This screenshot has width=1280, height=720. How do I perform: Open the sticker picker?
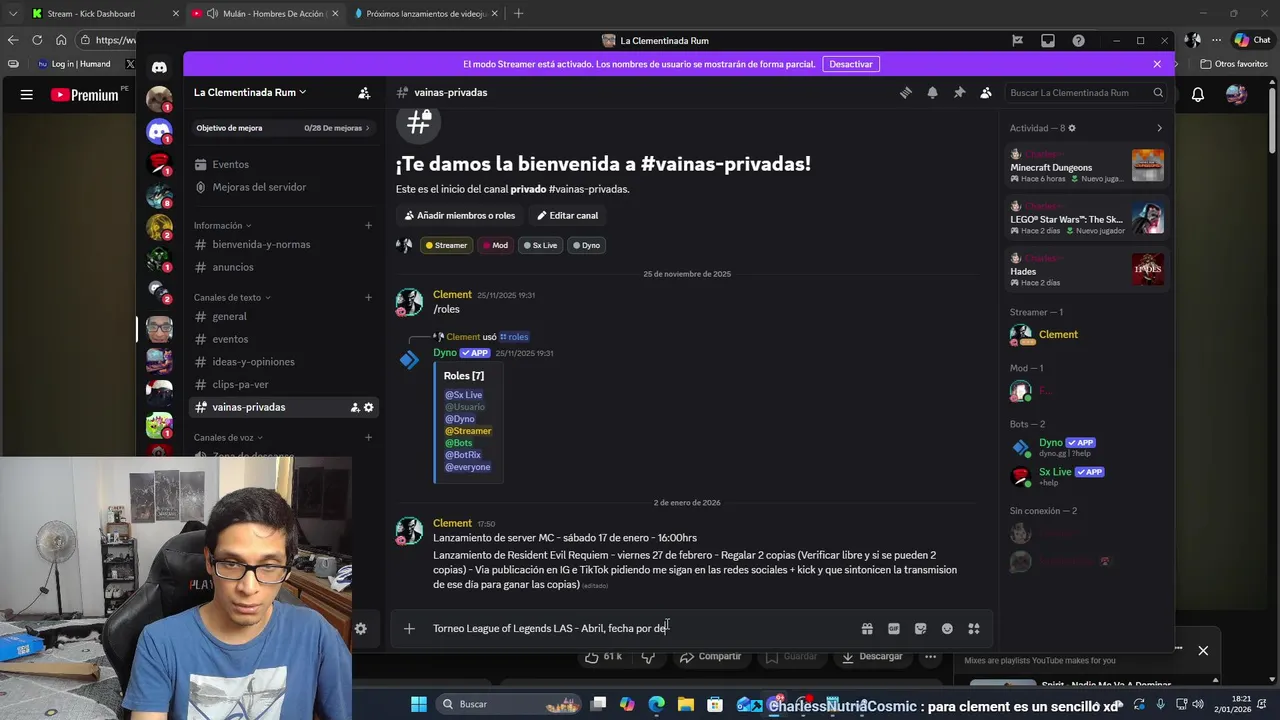[921, 628]
